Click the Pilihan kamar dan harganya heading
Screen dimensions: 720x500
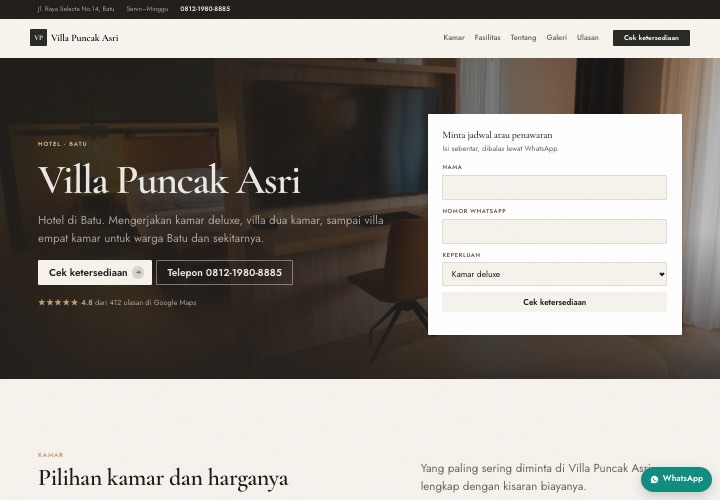pos(163,478)
